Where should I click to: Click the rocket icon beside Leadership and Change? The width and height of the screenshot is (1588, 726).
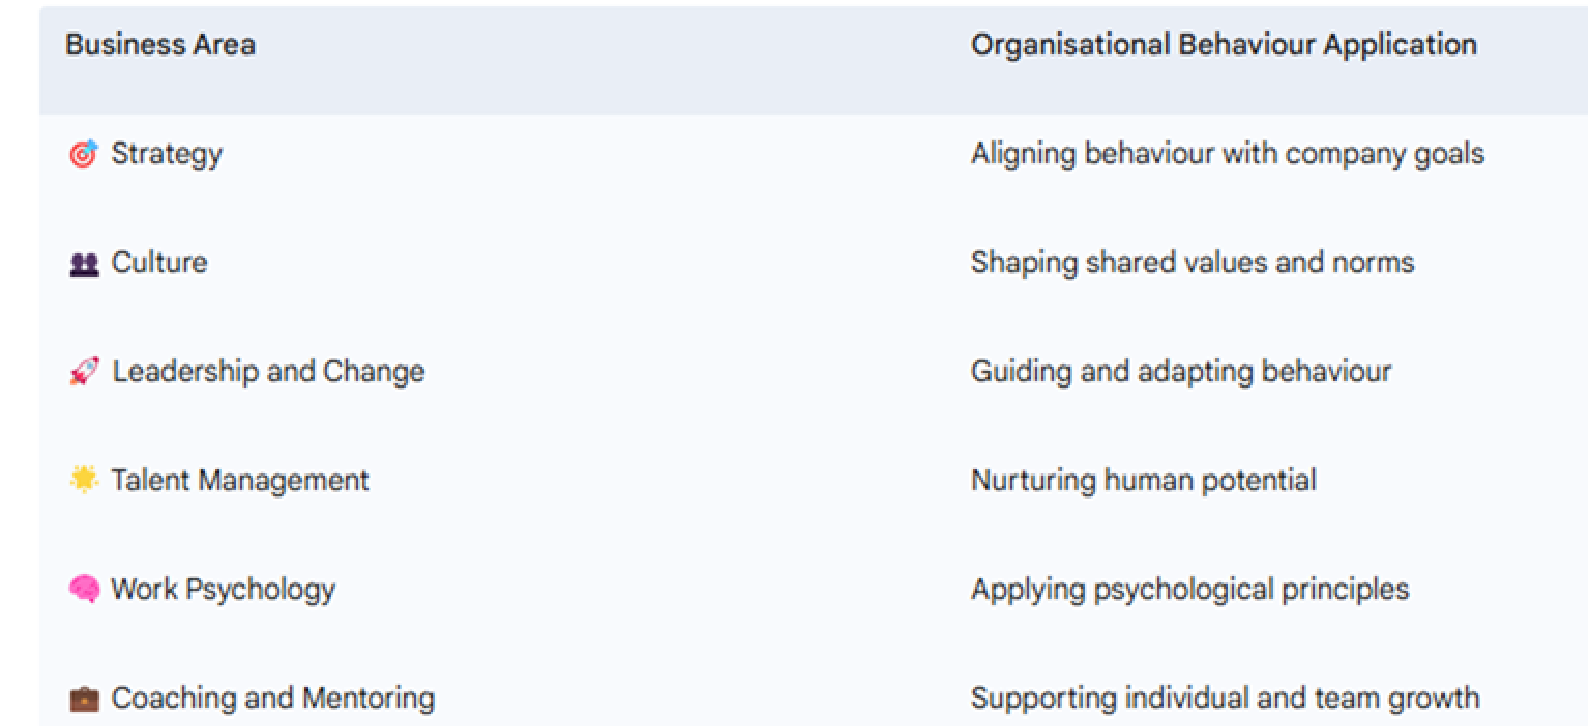pyautogui.click(x=84, y=371)
